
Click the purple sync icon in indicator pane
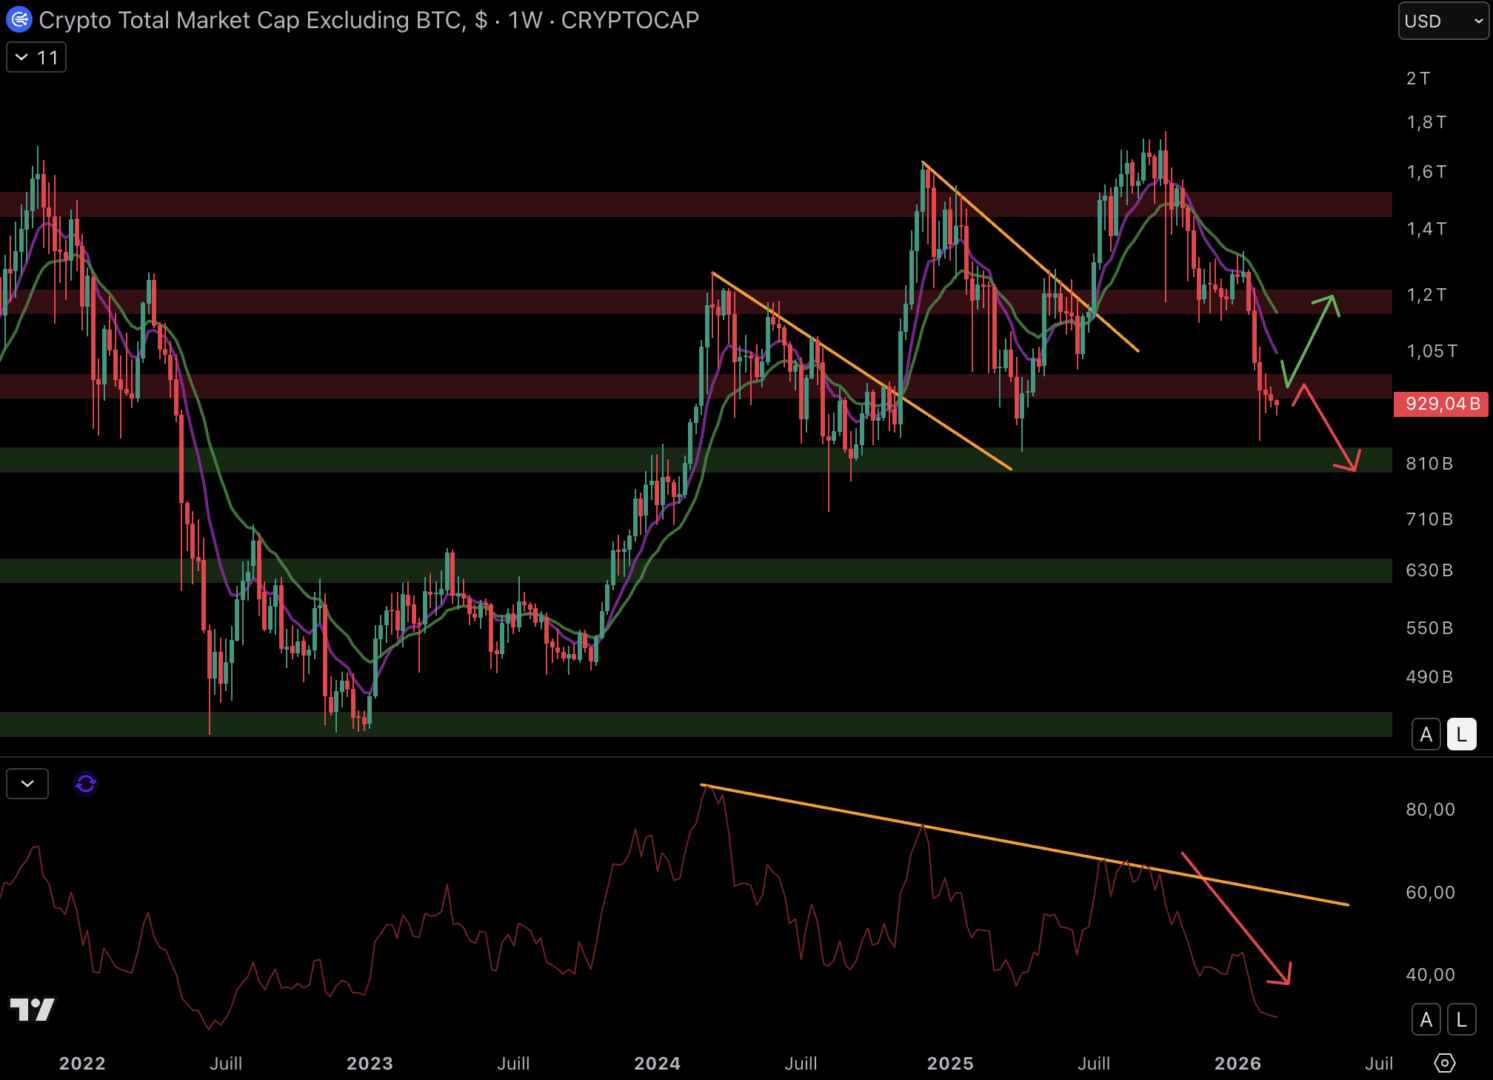[86, 784]
